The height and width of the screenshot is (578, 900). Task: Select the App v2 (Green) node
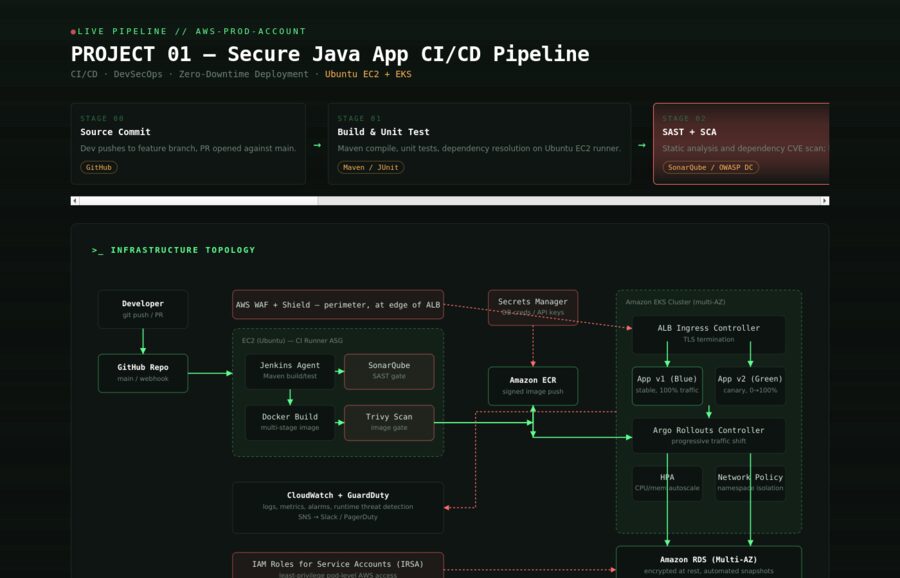coord(750,386)
